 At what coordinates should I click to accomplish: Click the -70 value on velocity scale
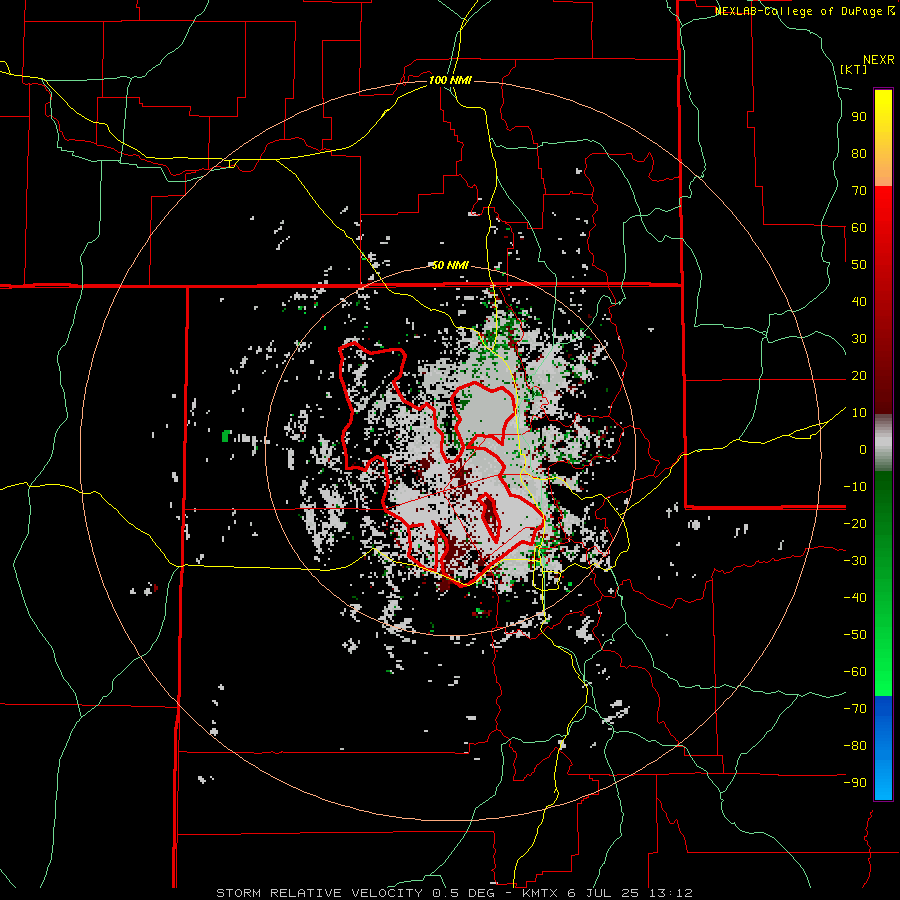tap(855, 709)
